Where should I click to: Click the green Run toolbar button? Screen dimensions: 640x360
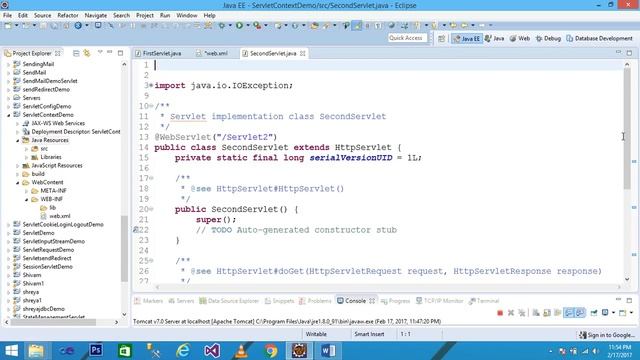coord(239,25)
